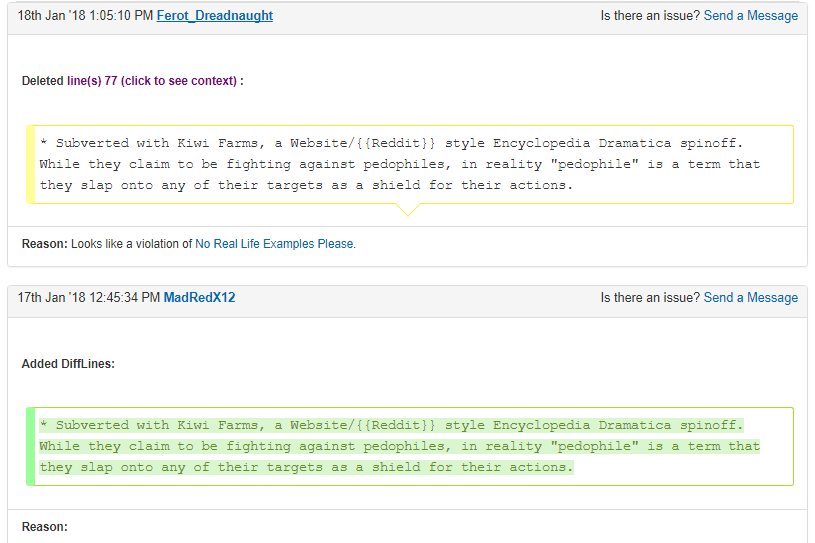Click the added Kiwi Farms text in green box
Viewport: 815px width, 543px height.
399,446
